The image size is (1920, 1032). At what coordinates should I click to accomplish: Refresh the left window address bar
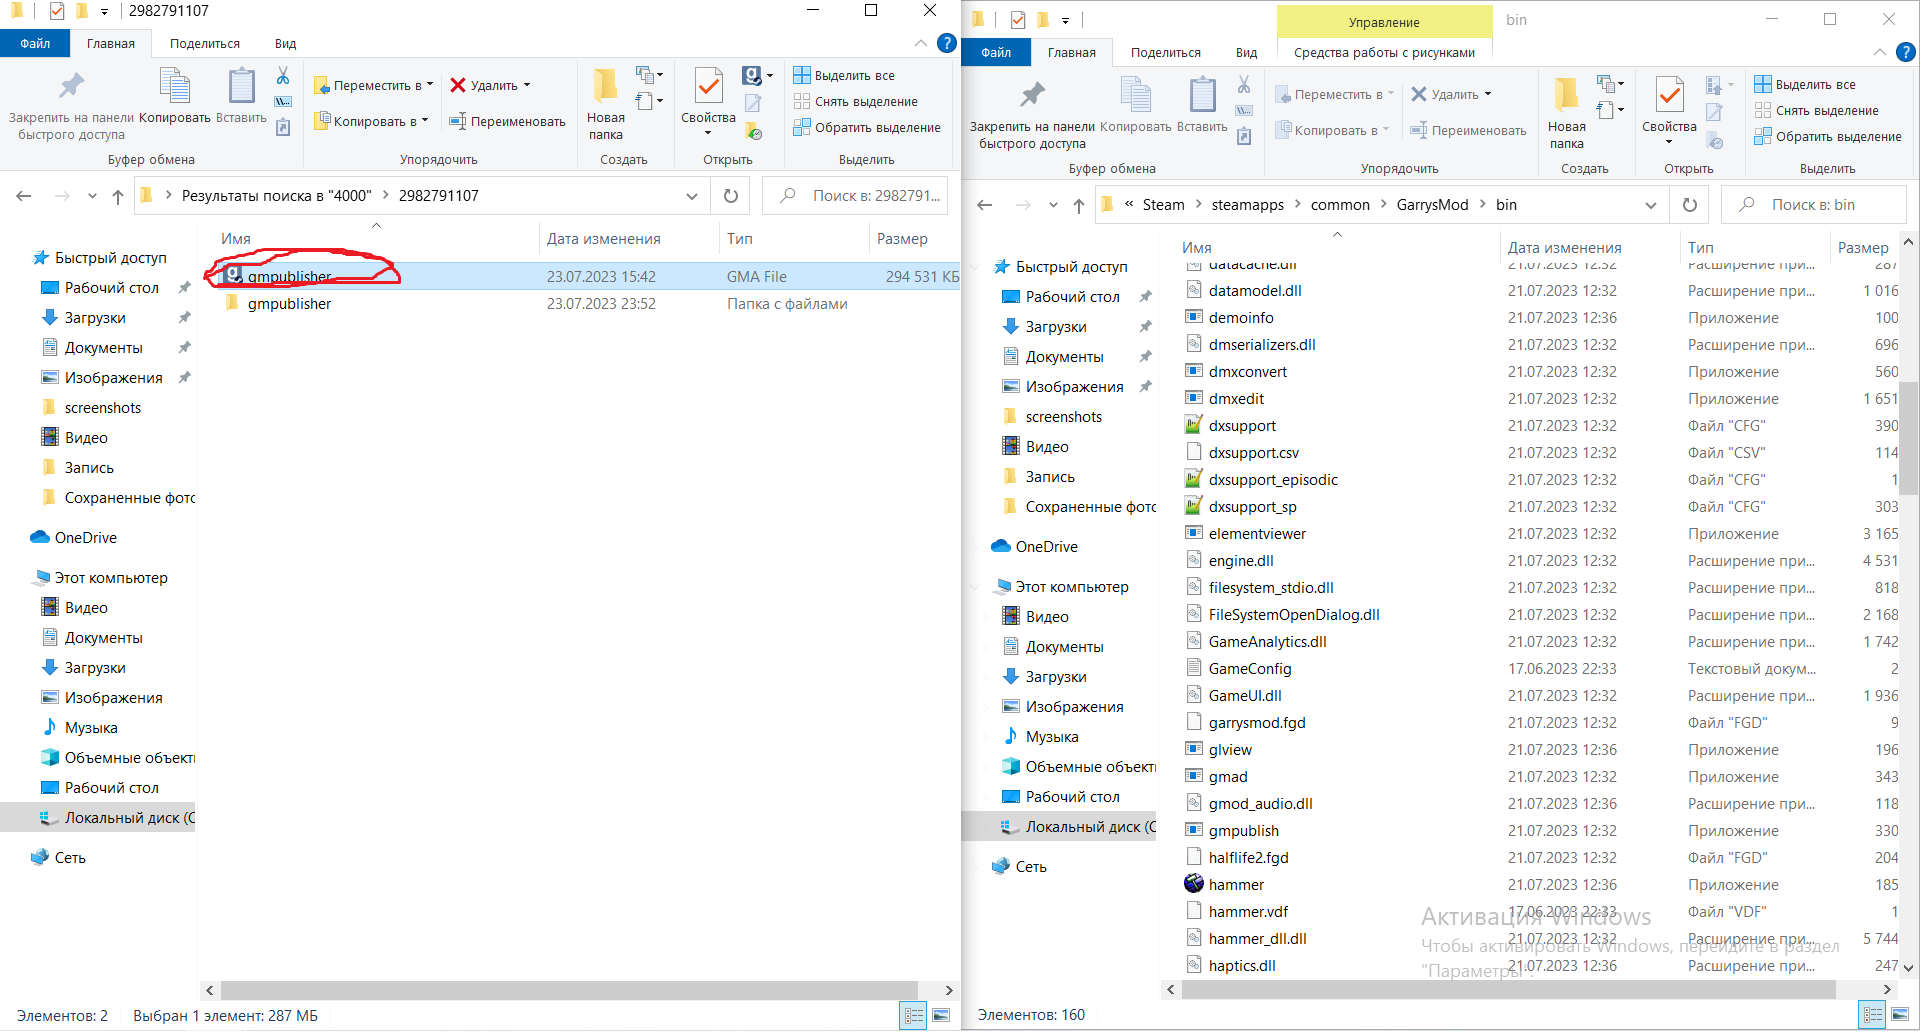coord(731,196)
